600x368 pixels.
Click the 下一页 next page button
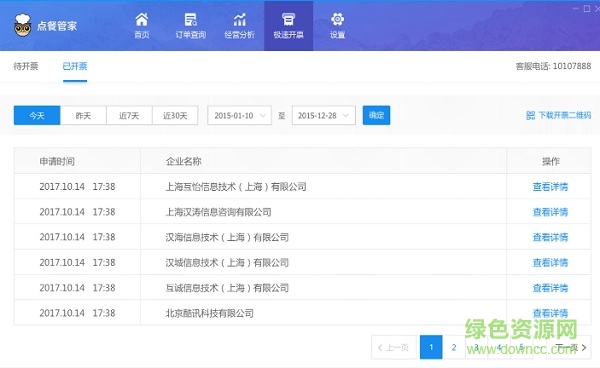click(569, 347)
